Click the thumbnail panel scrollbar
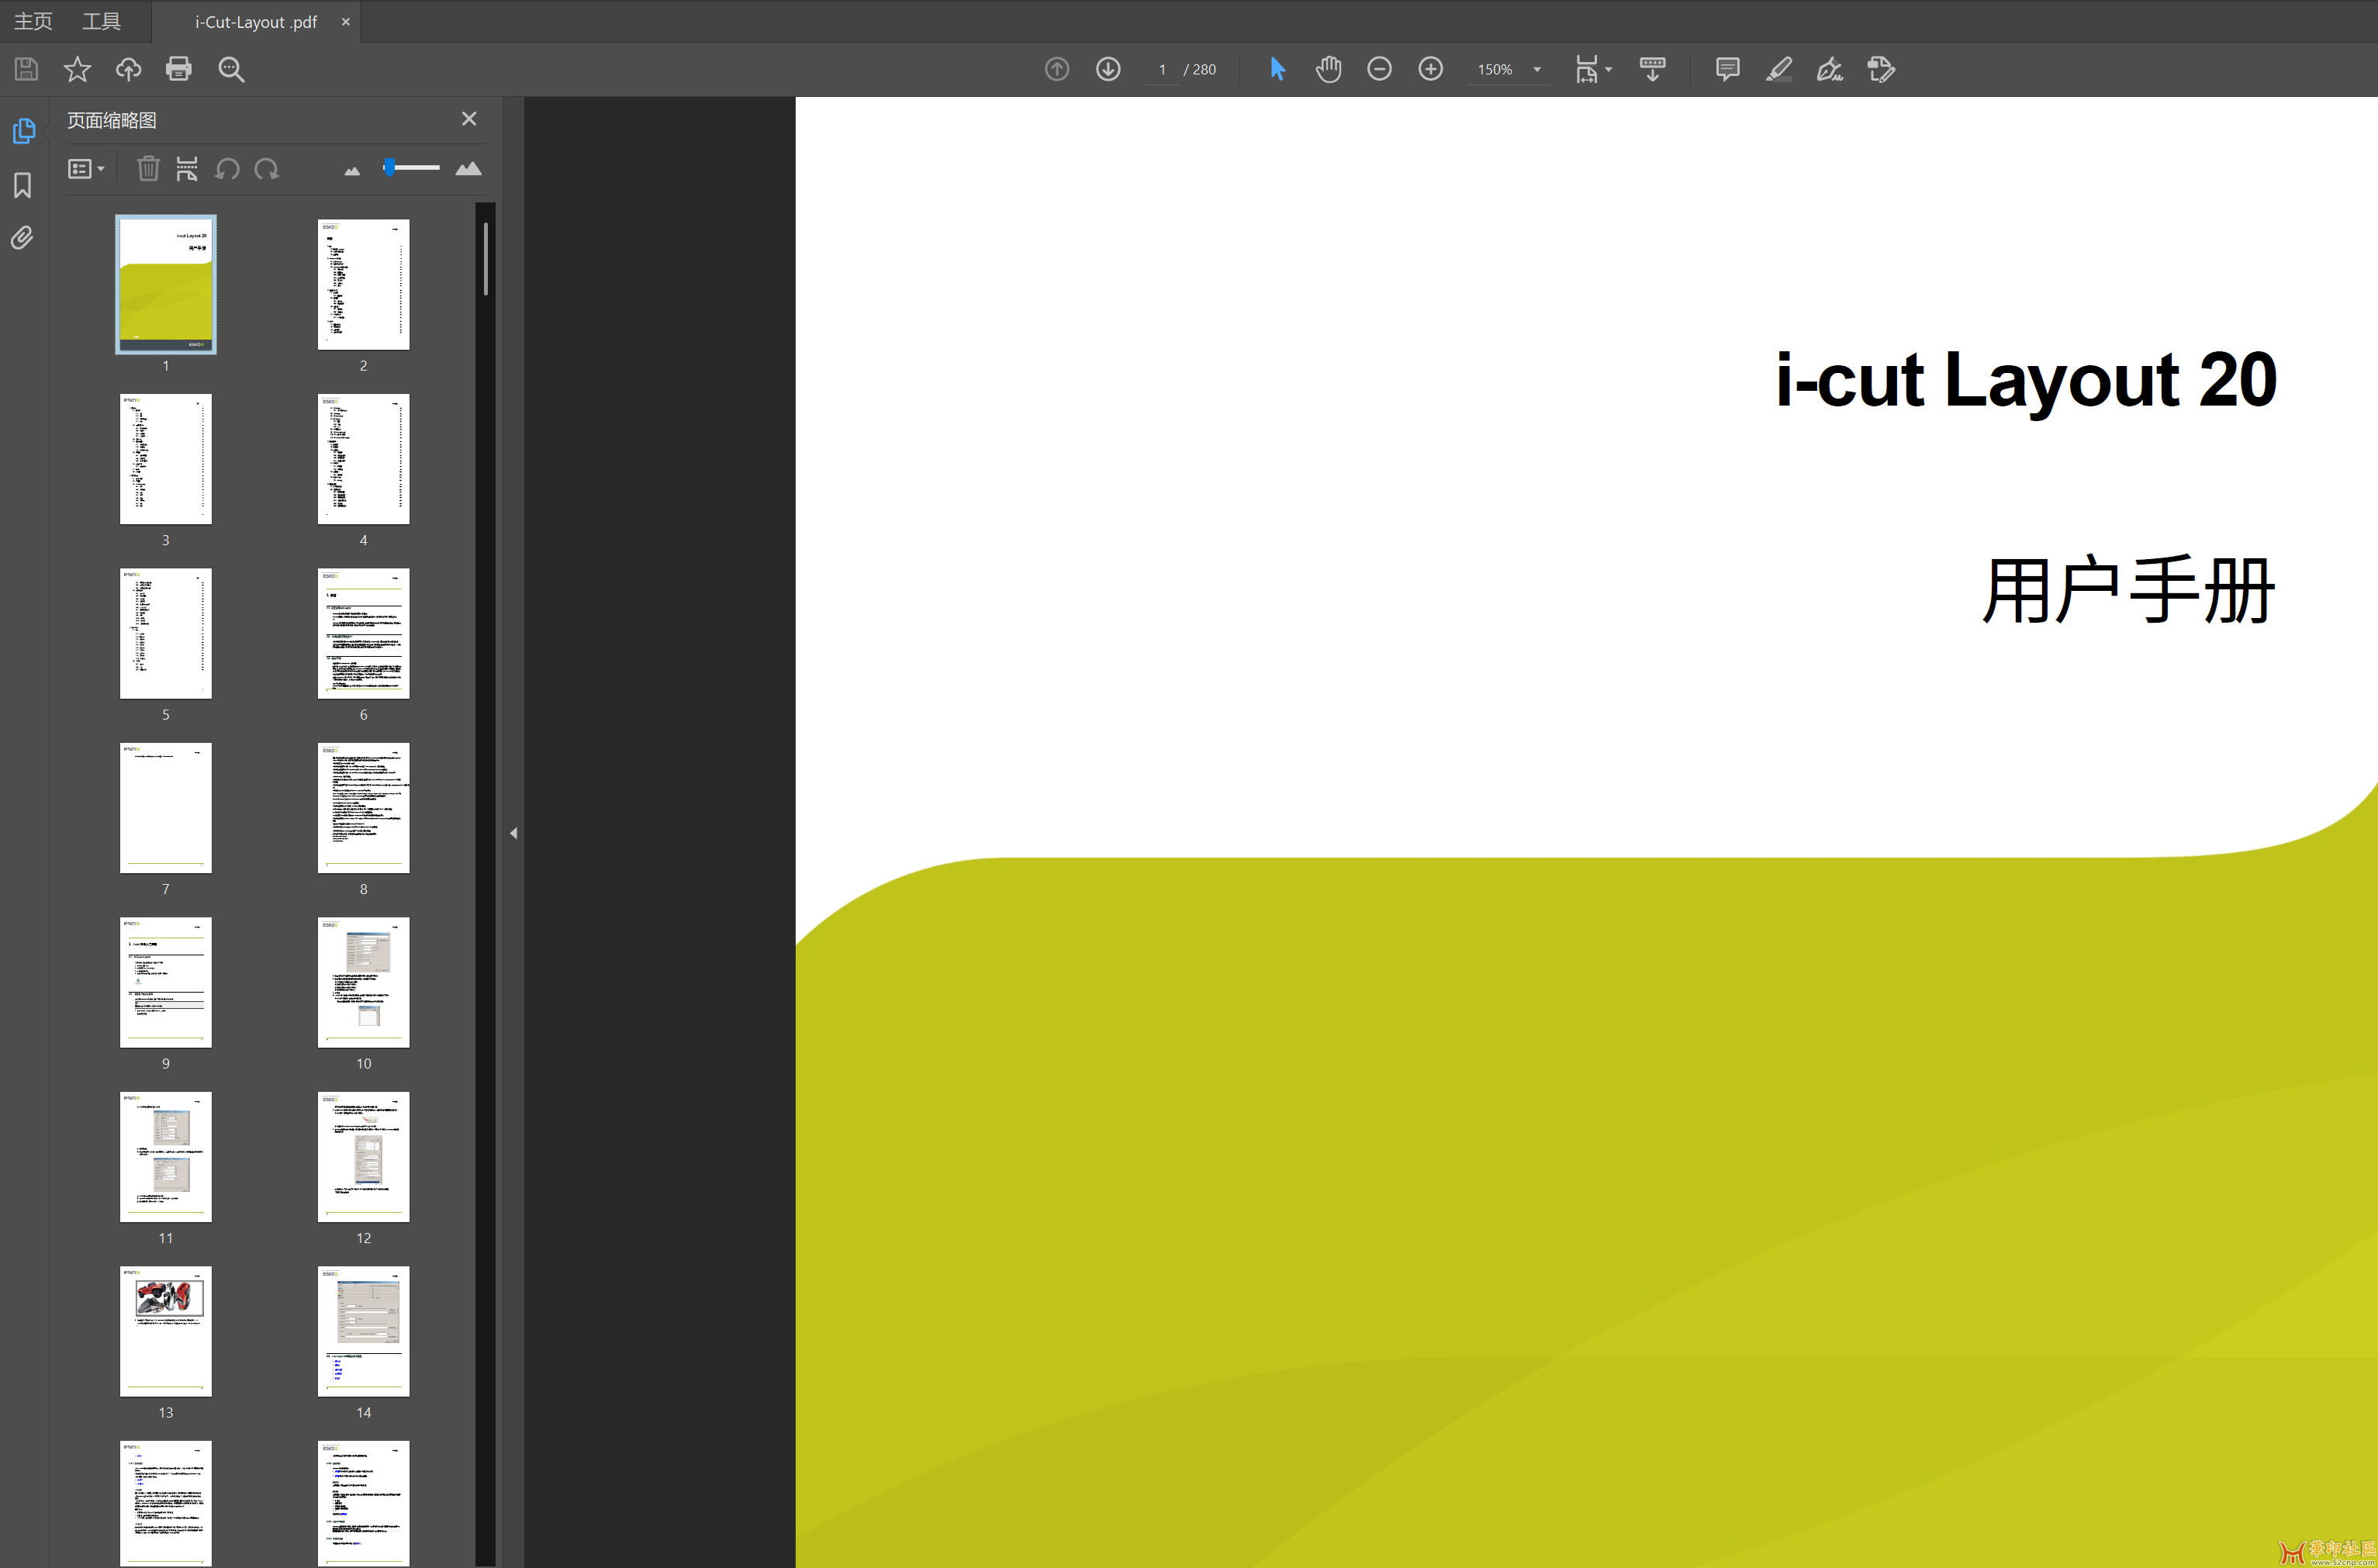The width and height of the screenshot is (2378, 1568). point(485,259)
